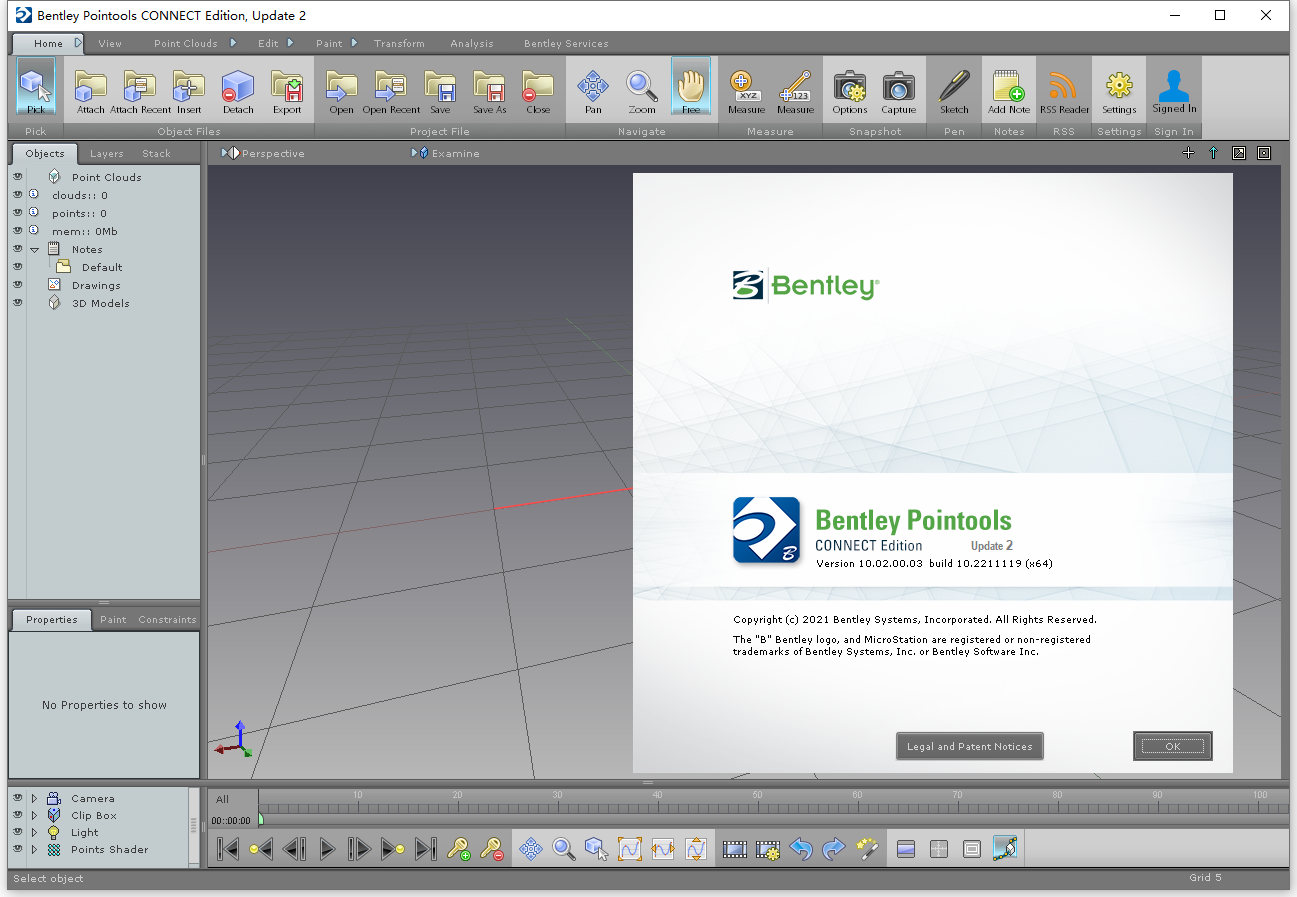Image resolution: width=1297 pixels, height=897 pixels.
Task: Click the undo arrow in bottom toolbar
Action: [x=801, y=849]
